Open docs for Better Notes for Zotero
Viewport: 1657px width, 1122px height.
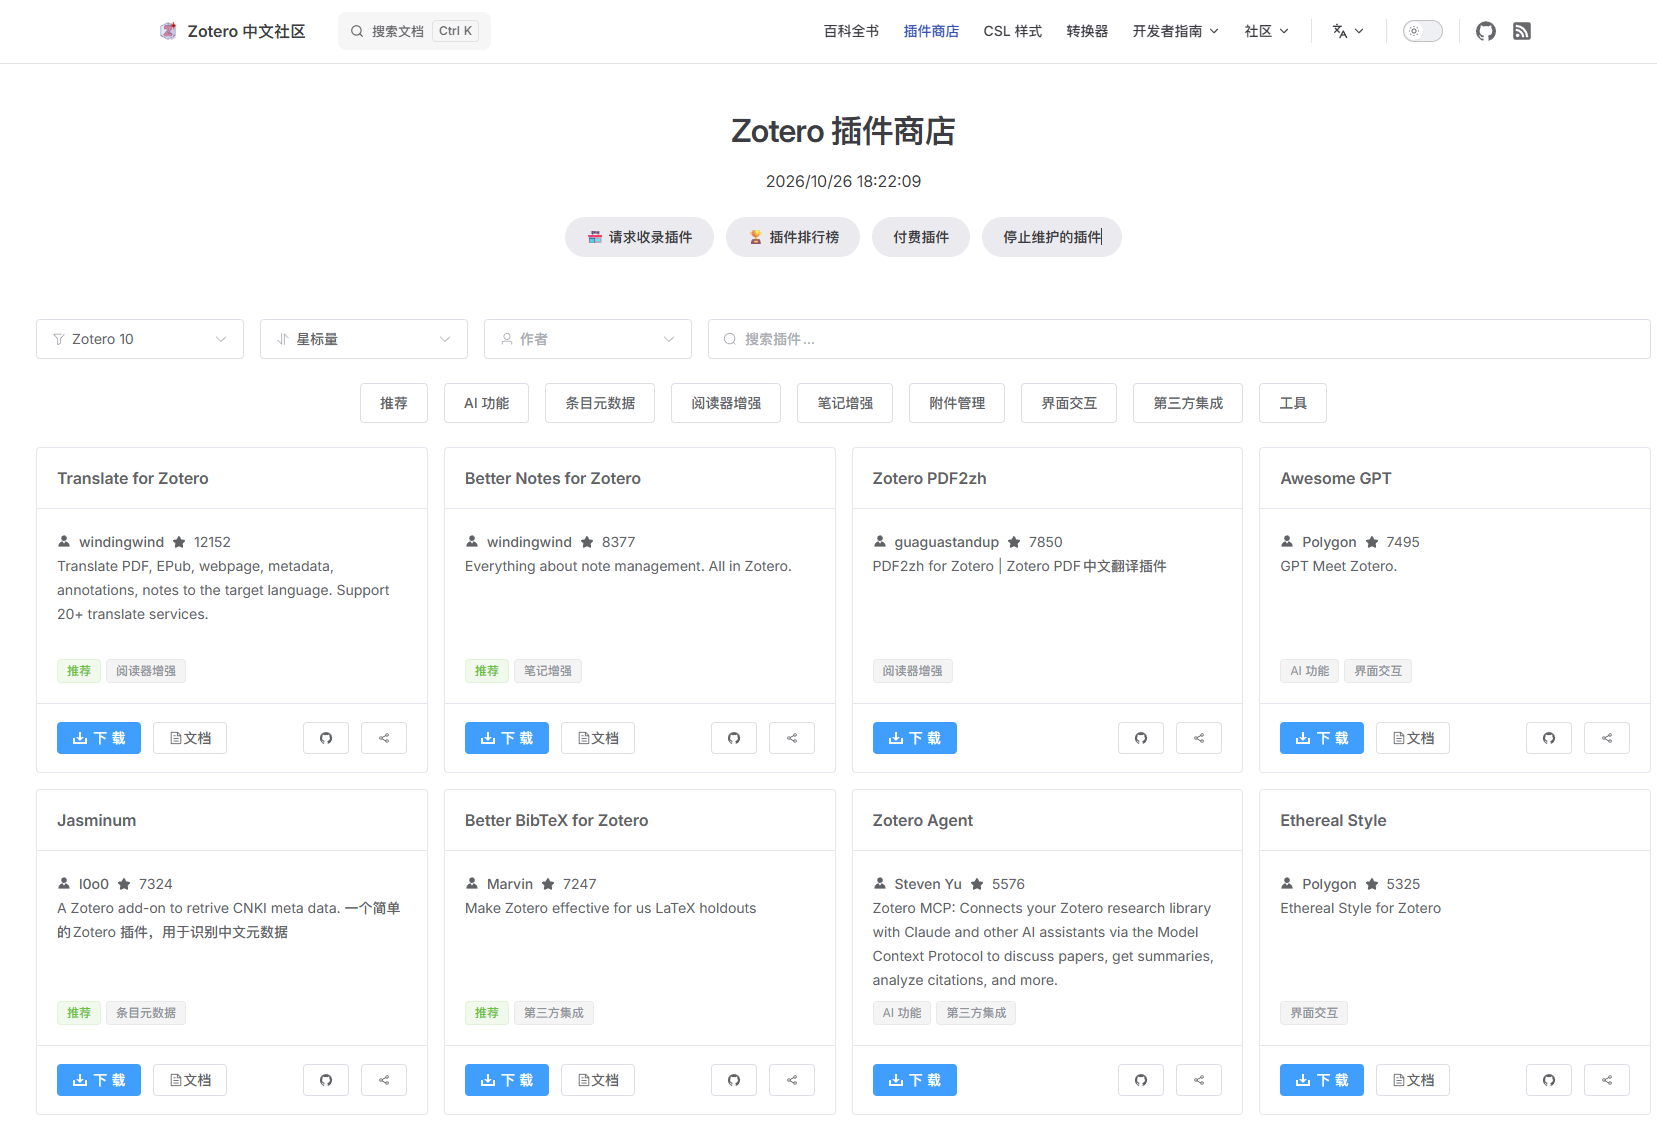coord(598,738)
